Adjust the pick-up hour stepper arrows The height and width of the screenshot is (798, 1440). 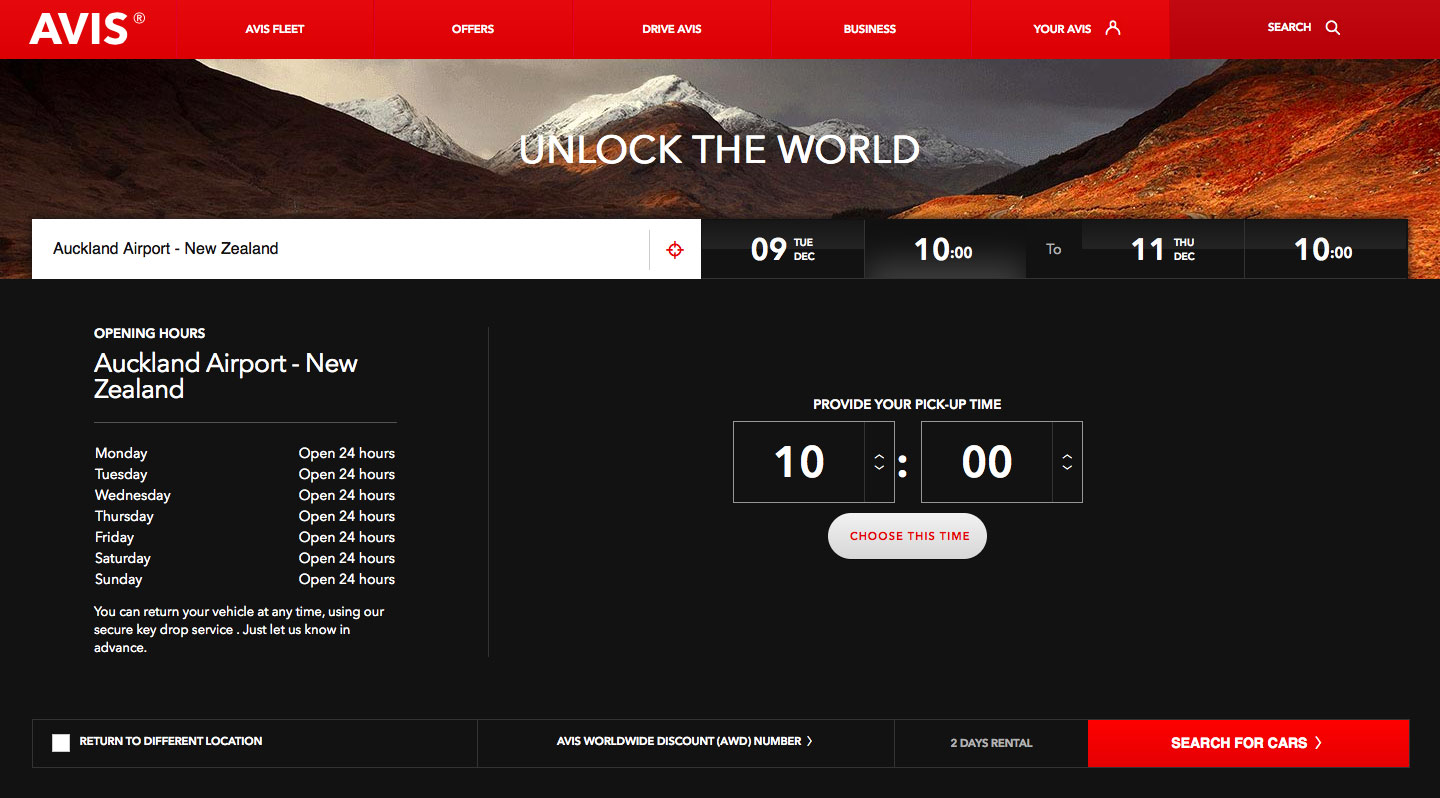(x=879, y=462)
